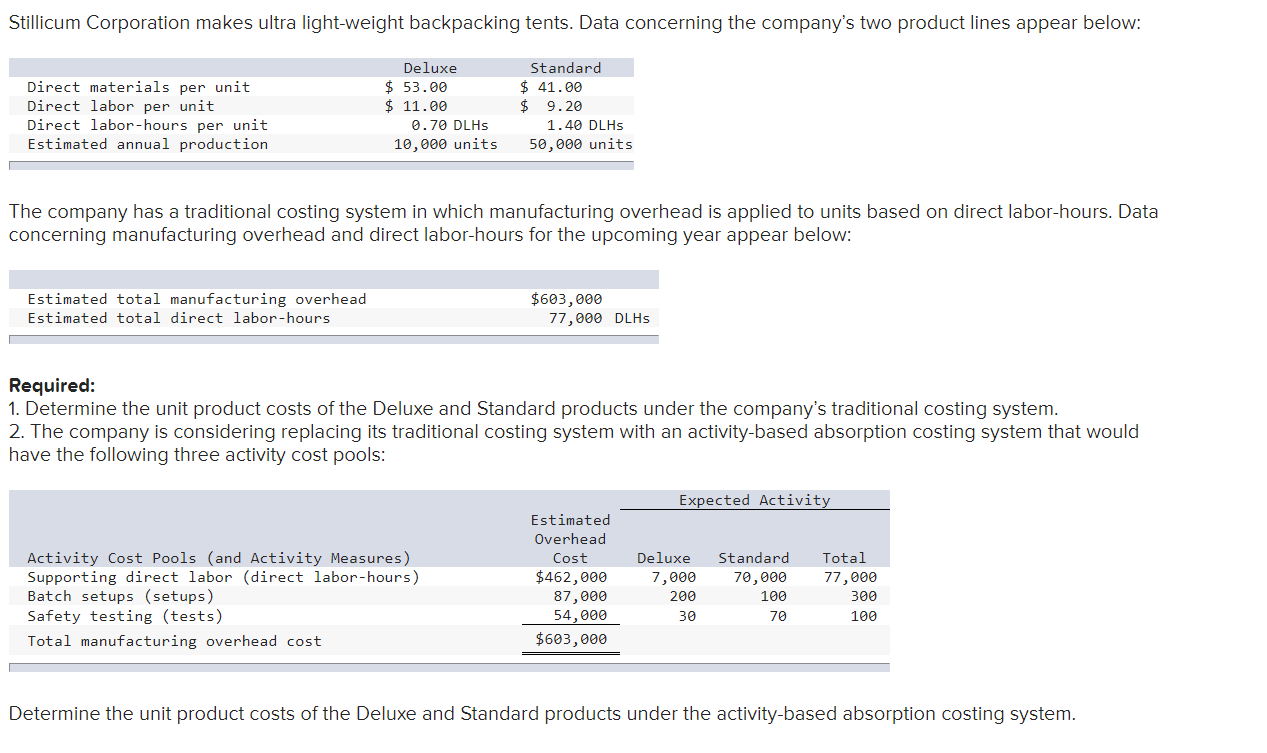
Task: Click the '300' total setups value
Action: click(x=863, y=596)
